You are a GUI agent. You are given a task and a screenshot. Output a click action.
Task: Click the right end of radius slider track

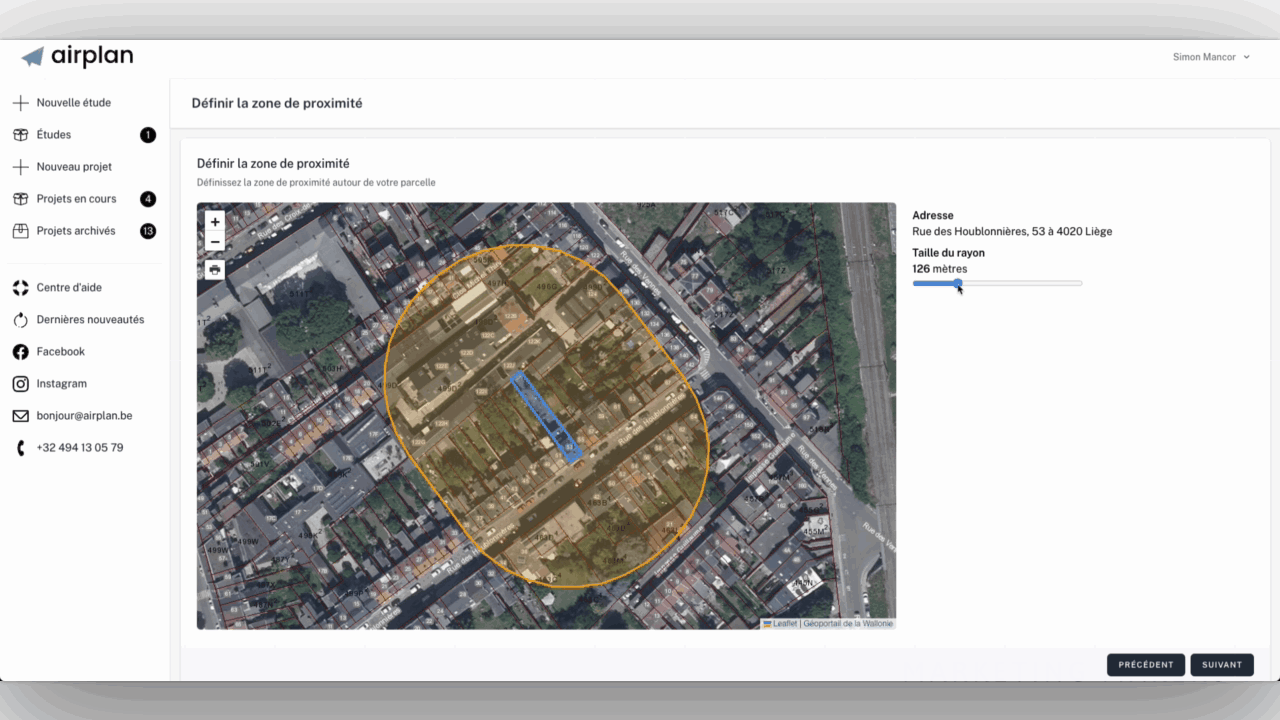pyautogui.click(x=1080, y=283)
